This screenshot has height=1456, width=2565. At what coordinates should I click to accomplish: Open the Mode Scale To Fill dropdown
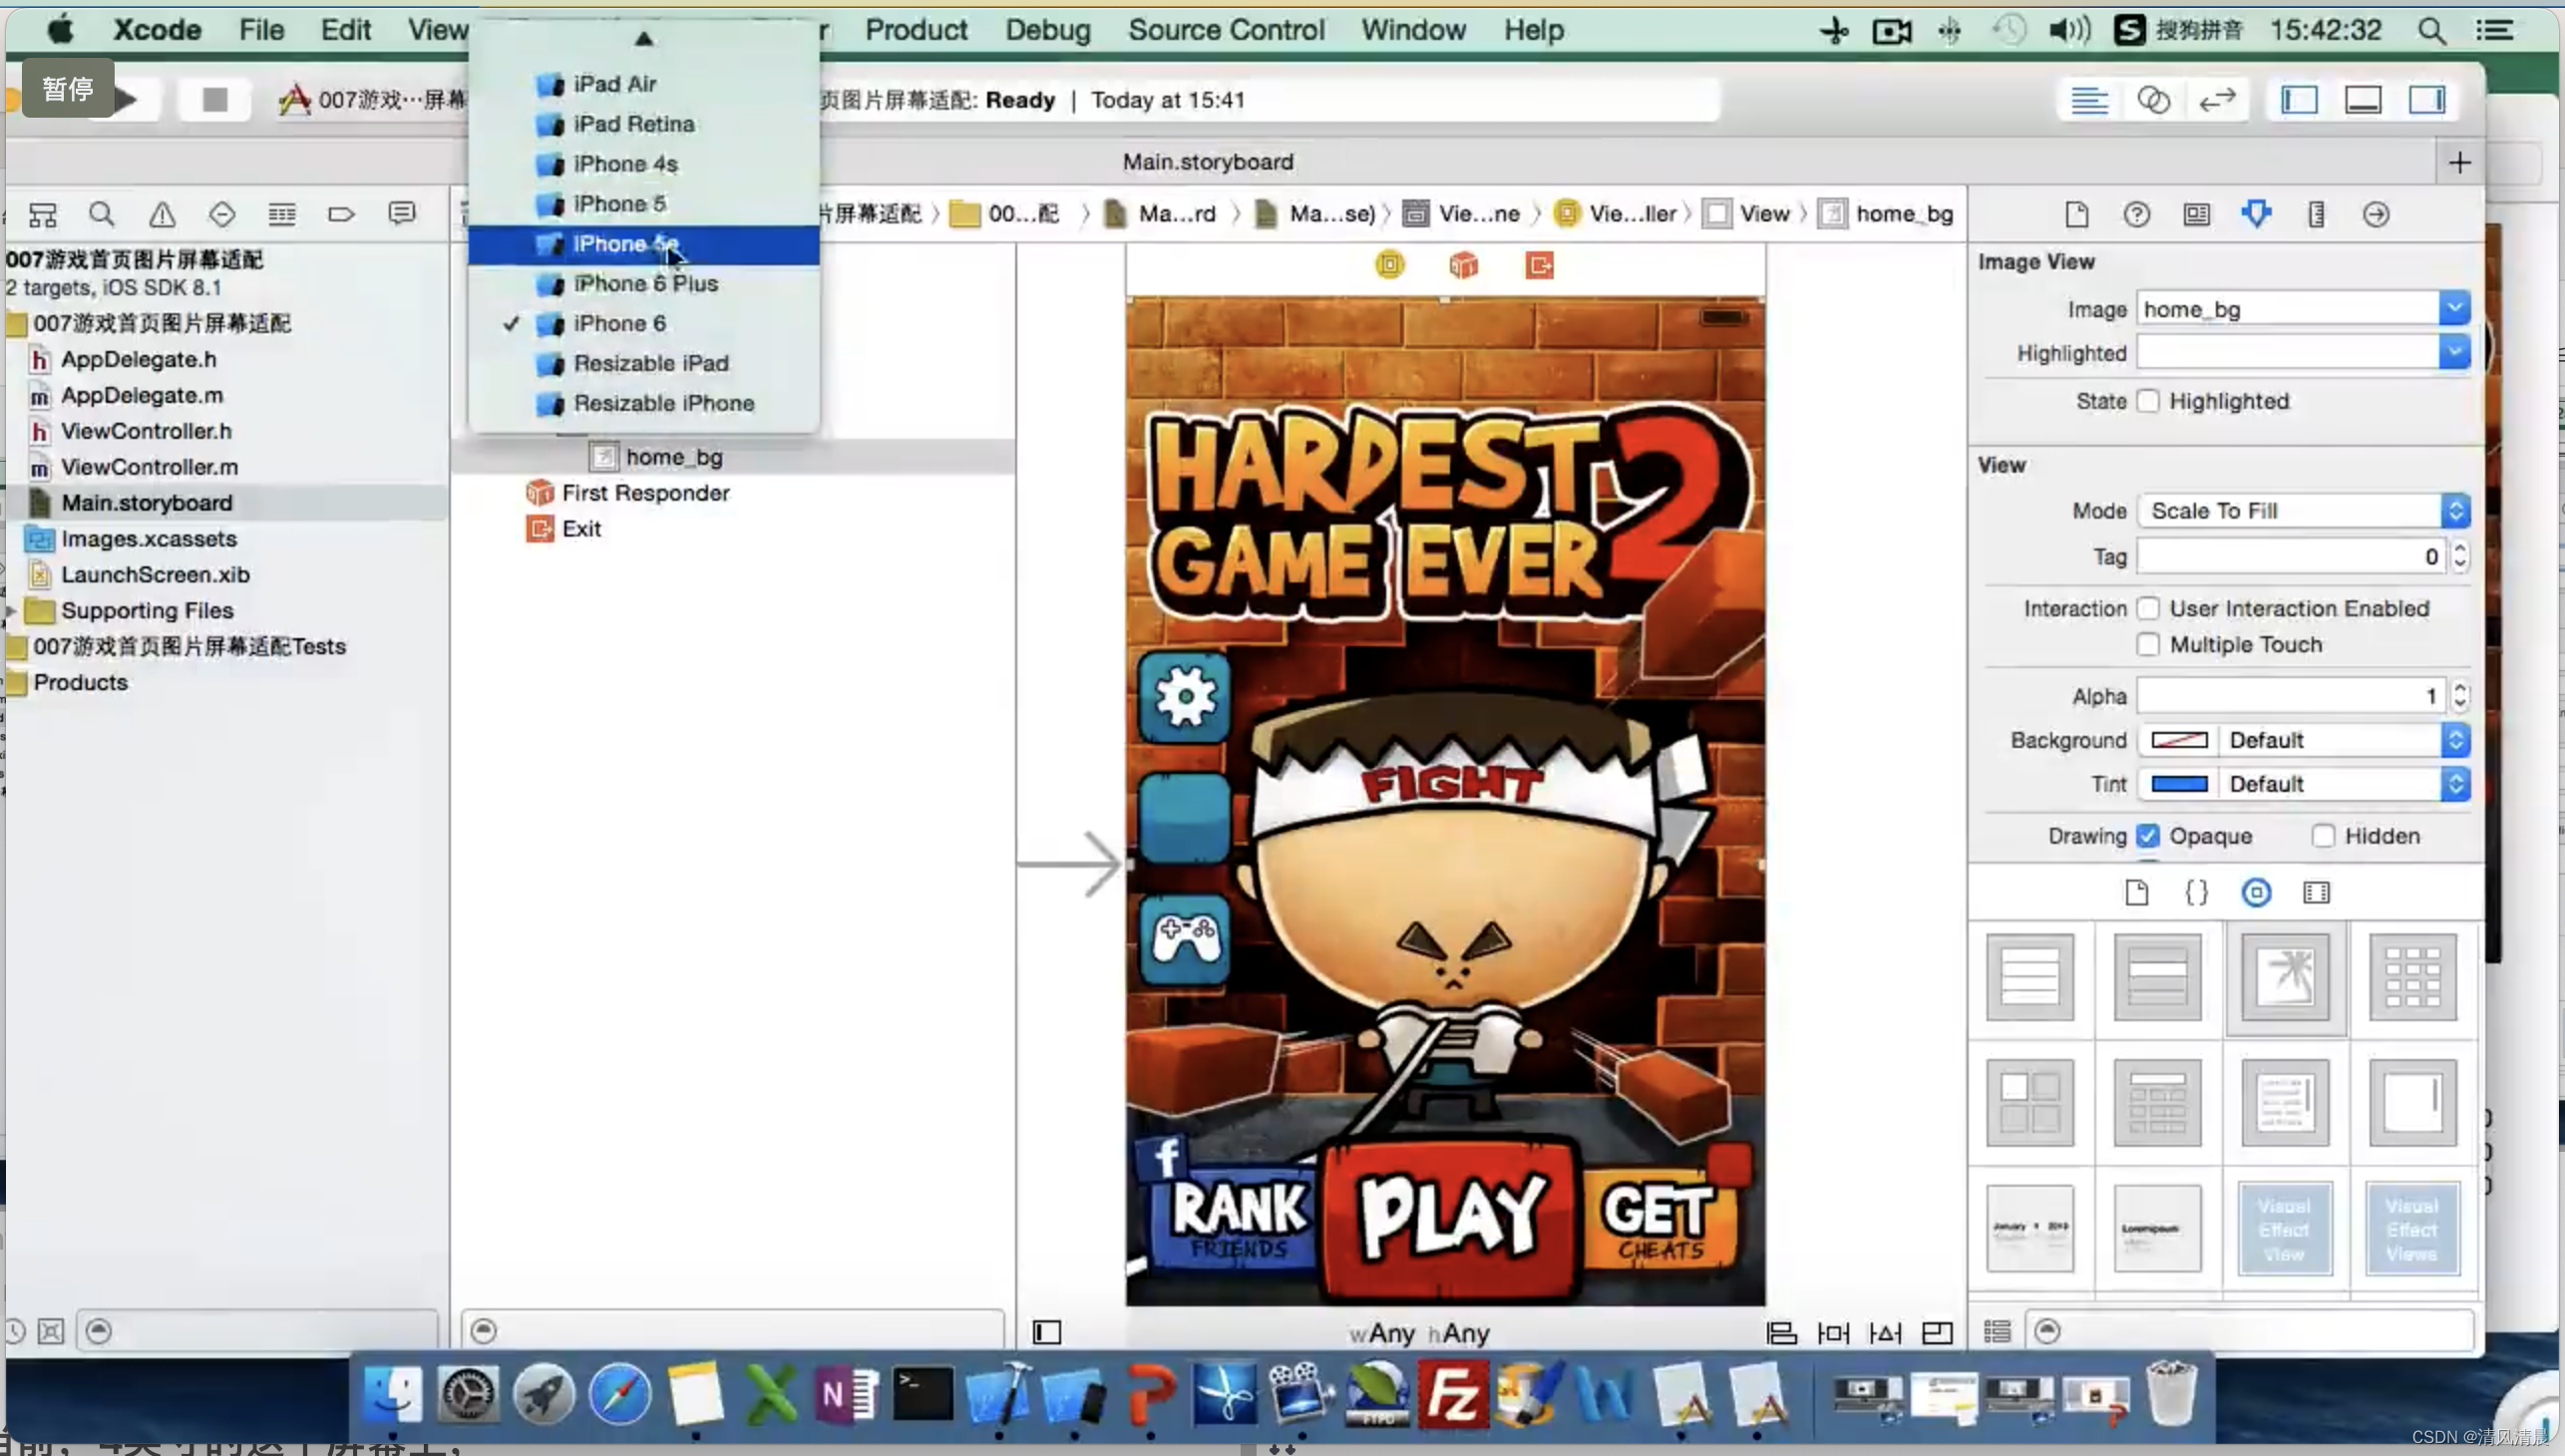(2304, 511)
